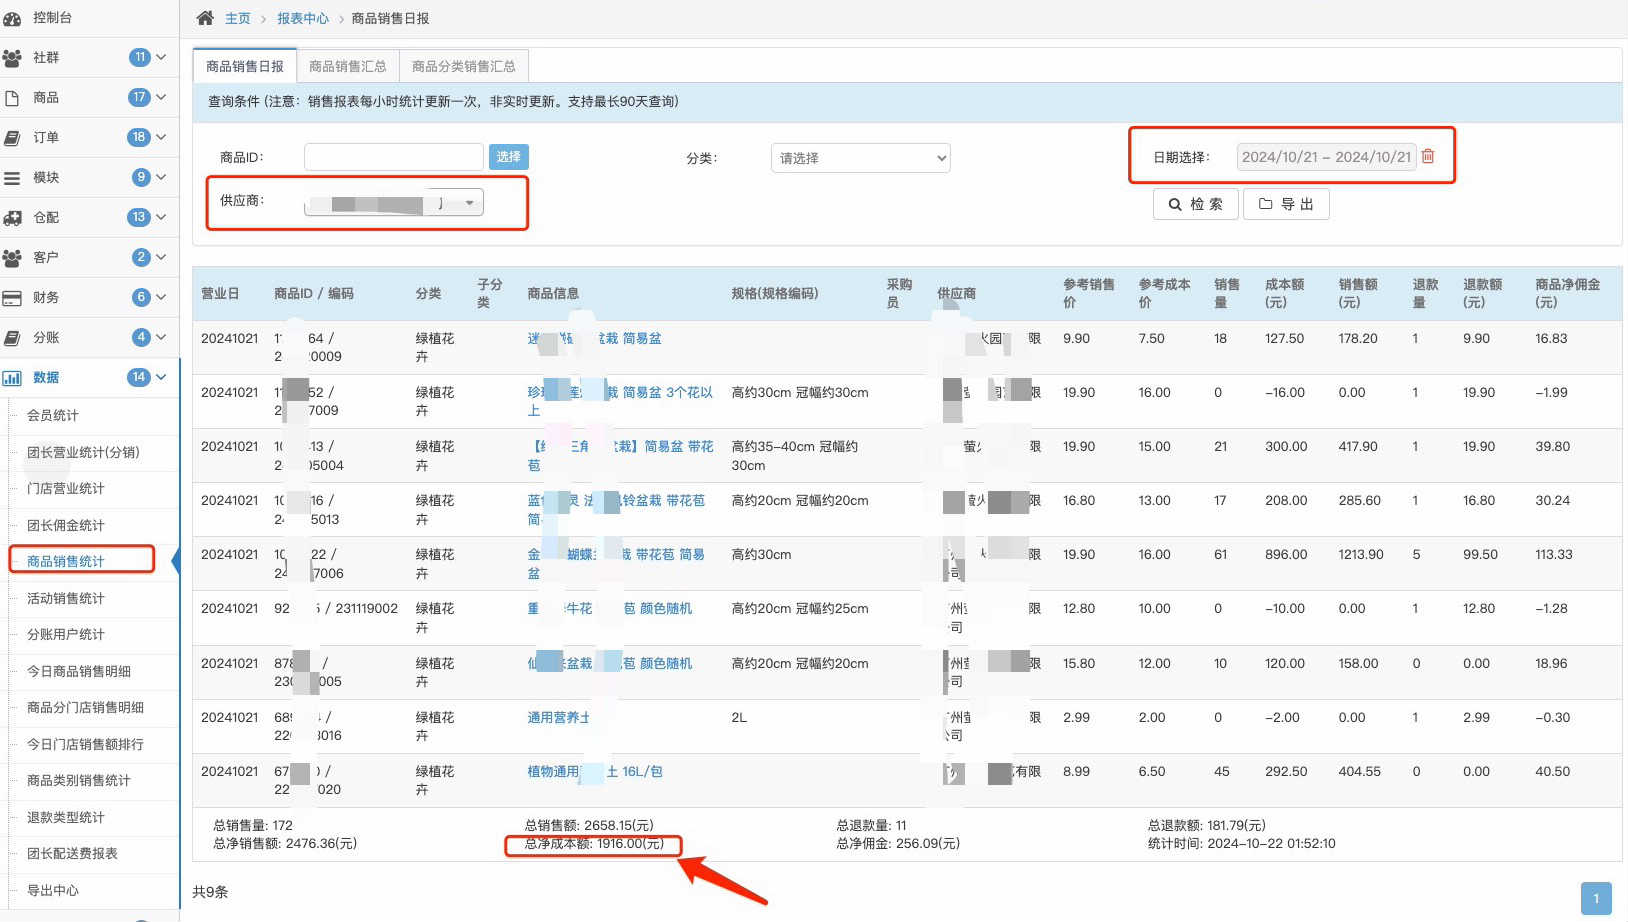The width and height of the screenshot is (1628, 922).
Task: Open 商品销售统计 in sidebar
Action: 66,561
